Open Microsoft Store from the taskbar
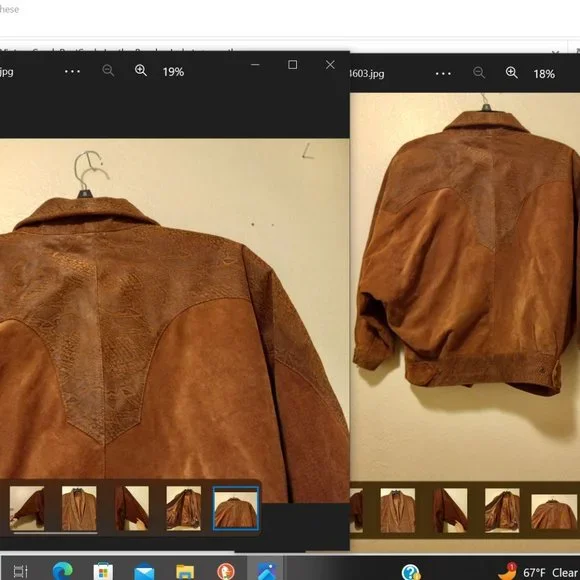 click(103, 571)
